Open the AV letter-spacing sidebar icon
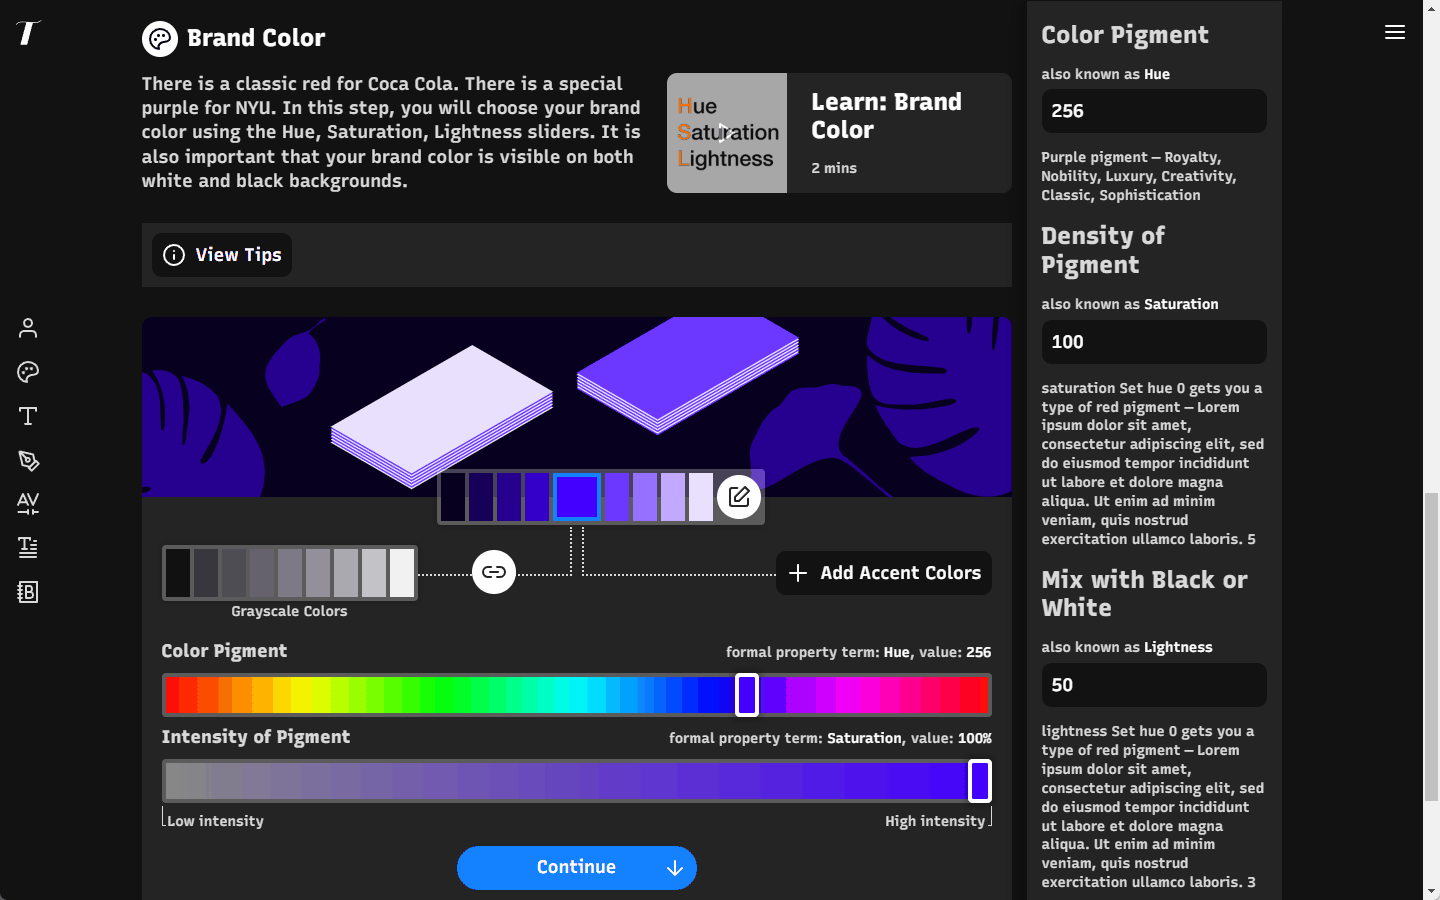The height and width of the screenshot is (900, 1440). 28,504
